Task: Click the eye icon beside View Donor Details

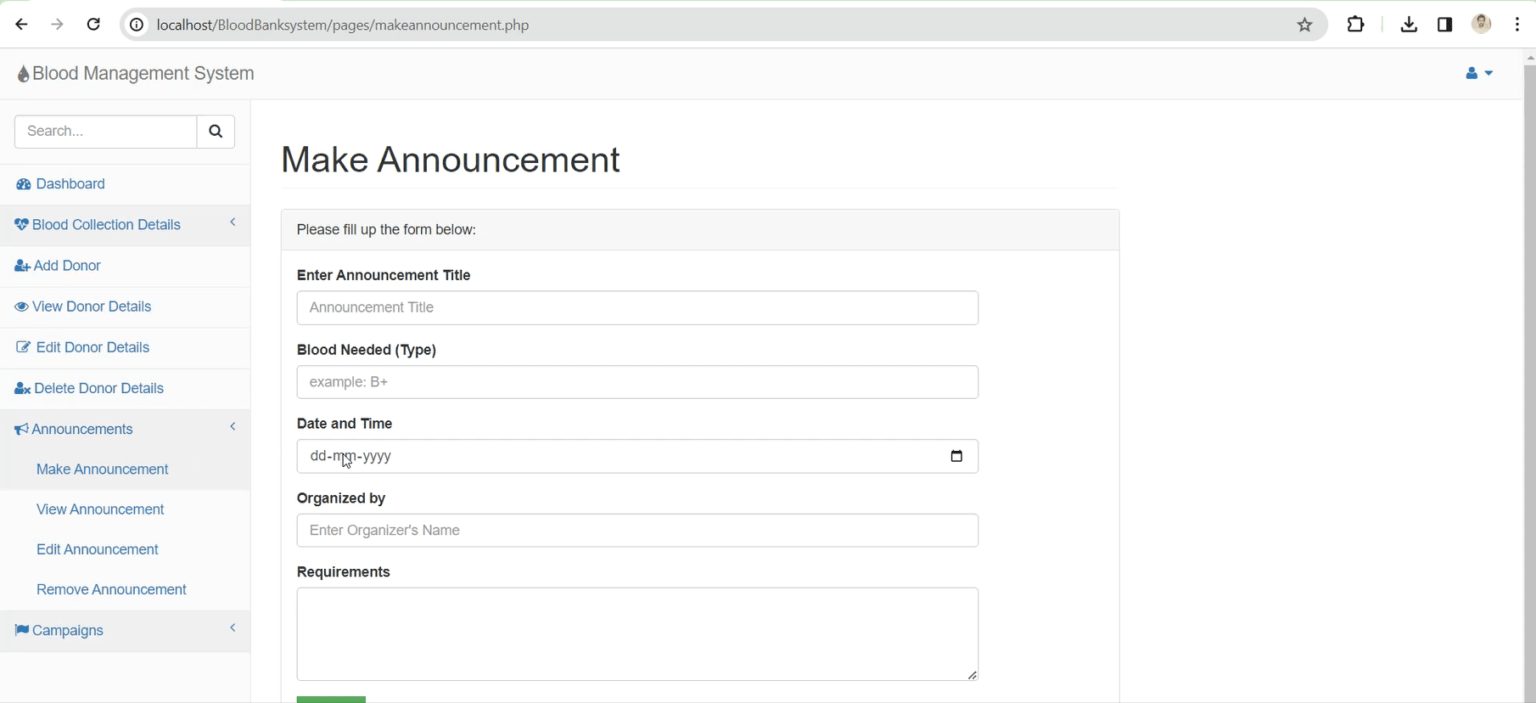Action: [21, 306]
